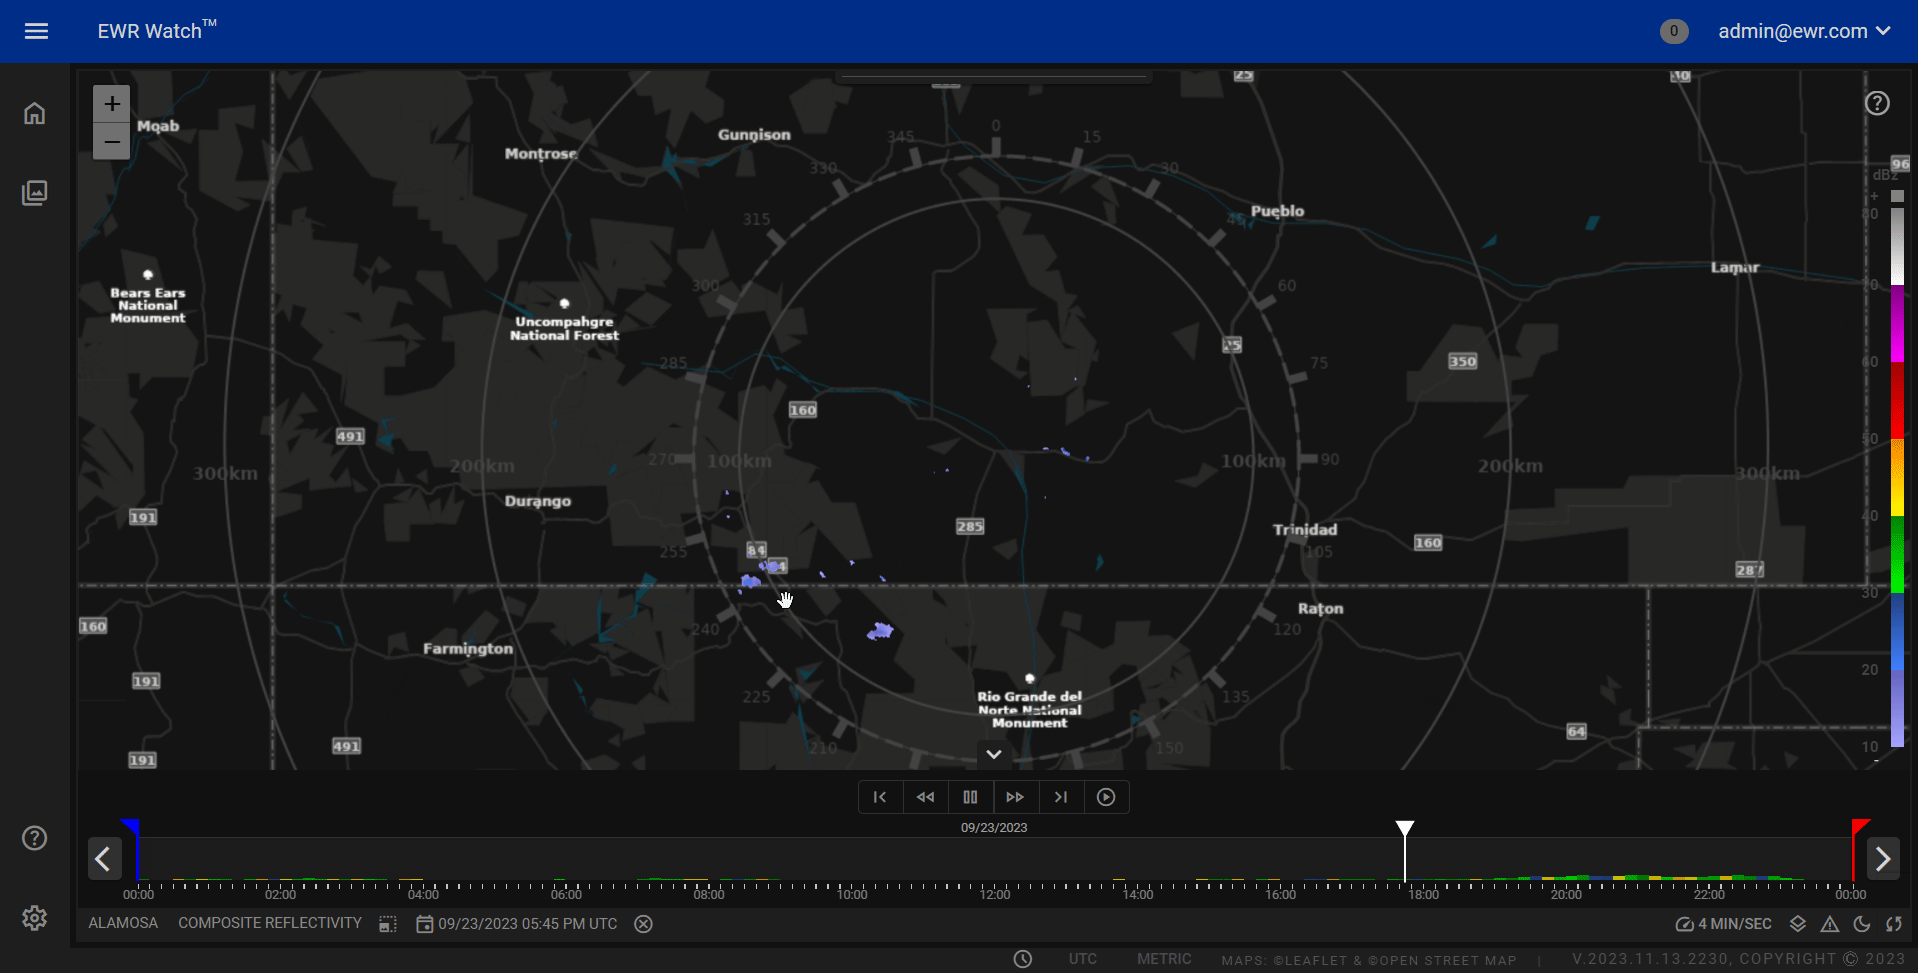Open the settings gear icon
The width and height of the screenshot is (1918, 973).
coord(35,918)
